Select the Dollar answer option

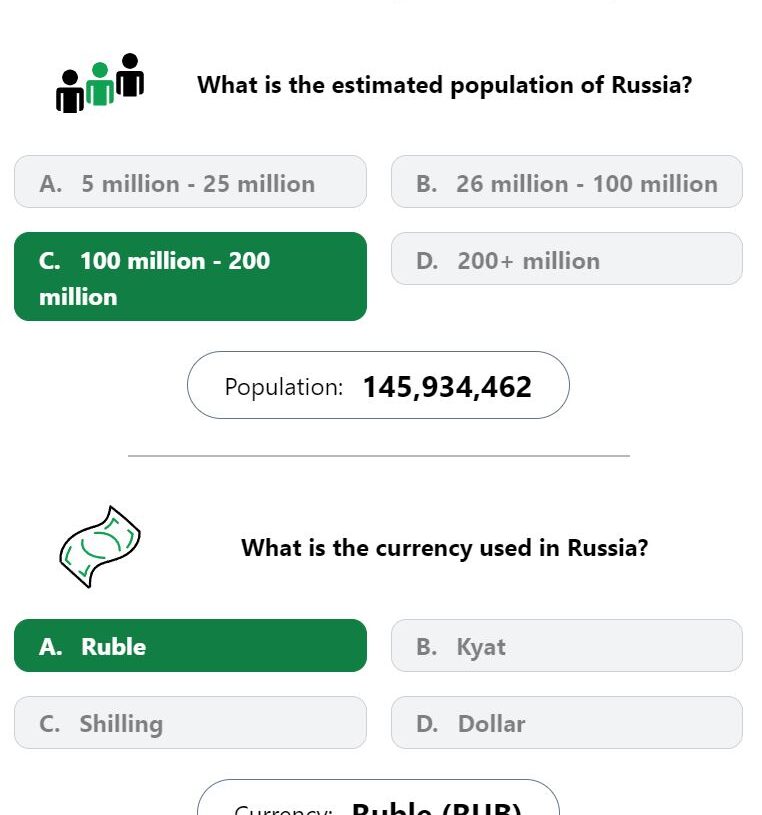(x=567, y=722)
